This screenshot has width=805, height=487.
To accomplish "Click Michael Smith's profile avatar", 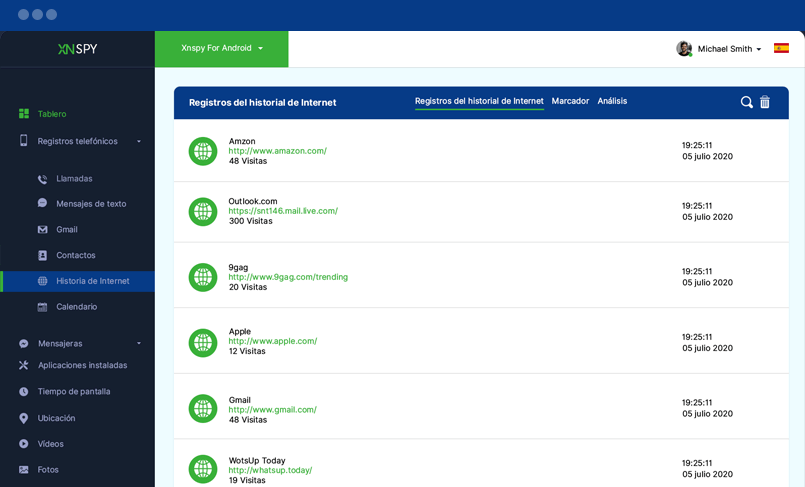I will pyautogui.click(x=684, y=49).
